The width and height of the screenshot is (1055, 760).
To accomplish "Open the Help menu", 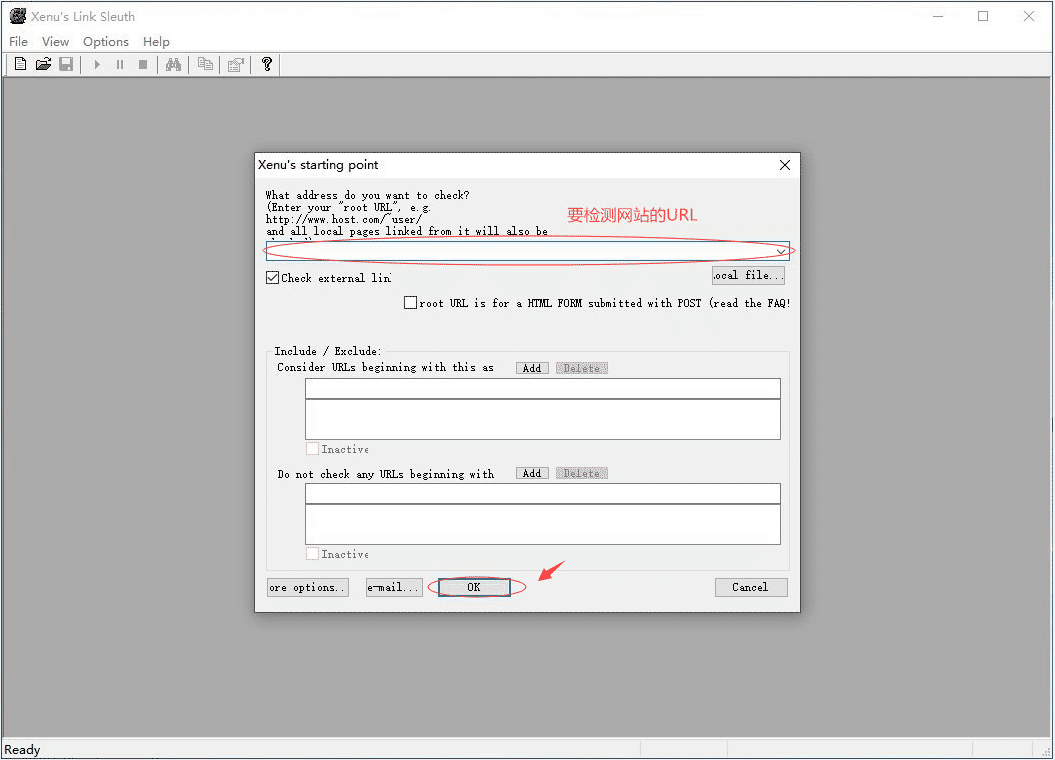I will tap(156, 42).
